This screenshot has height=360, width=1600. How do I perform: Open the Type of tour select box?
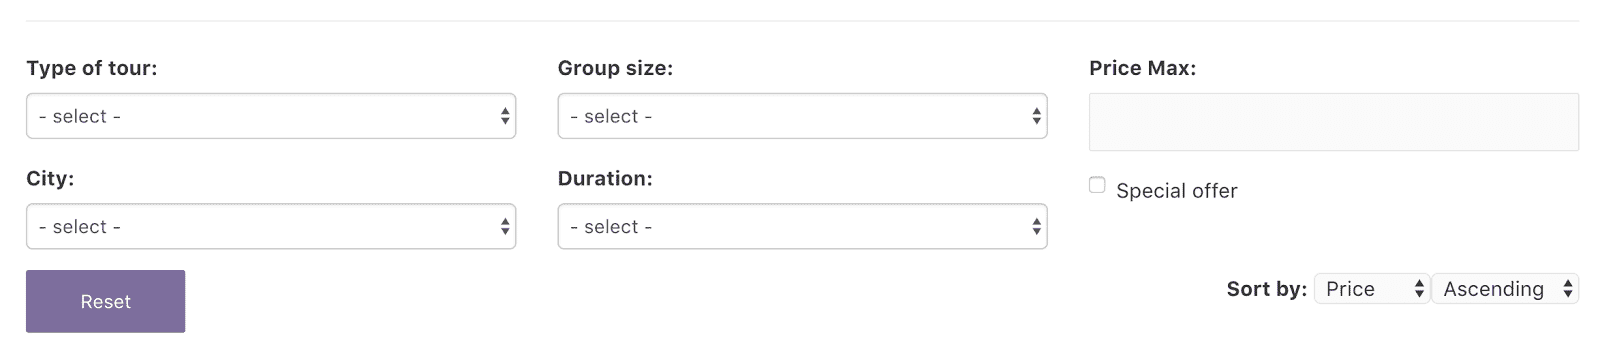(271, 116)
